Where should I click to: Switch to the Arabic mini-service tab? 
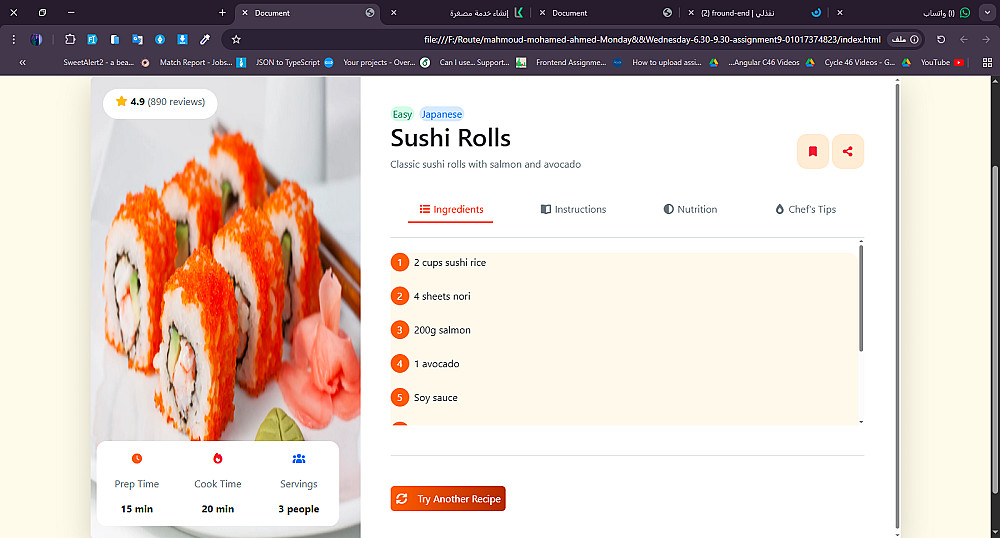tap(459, 13)
